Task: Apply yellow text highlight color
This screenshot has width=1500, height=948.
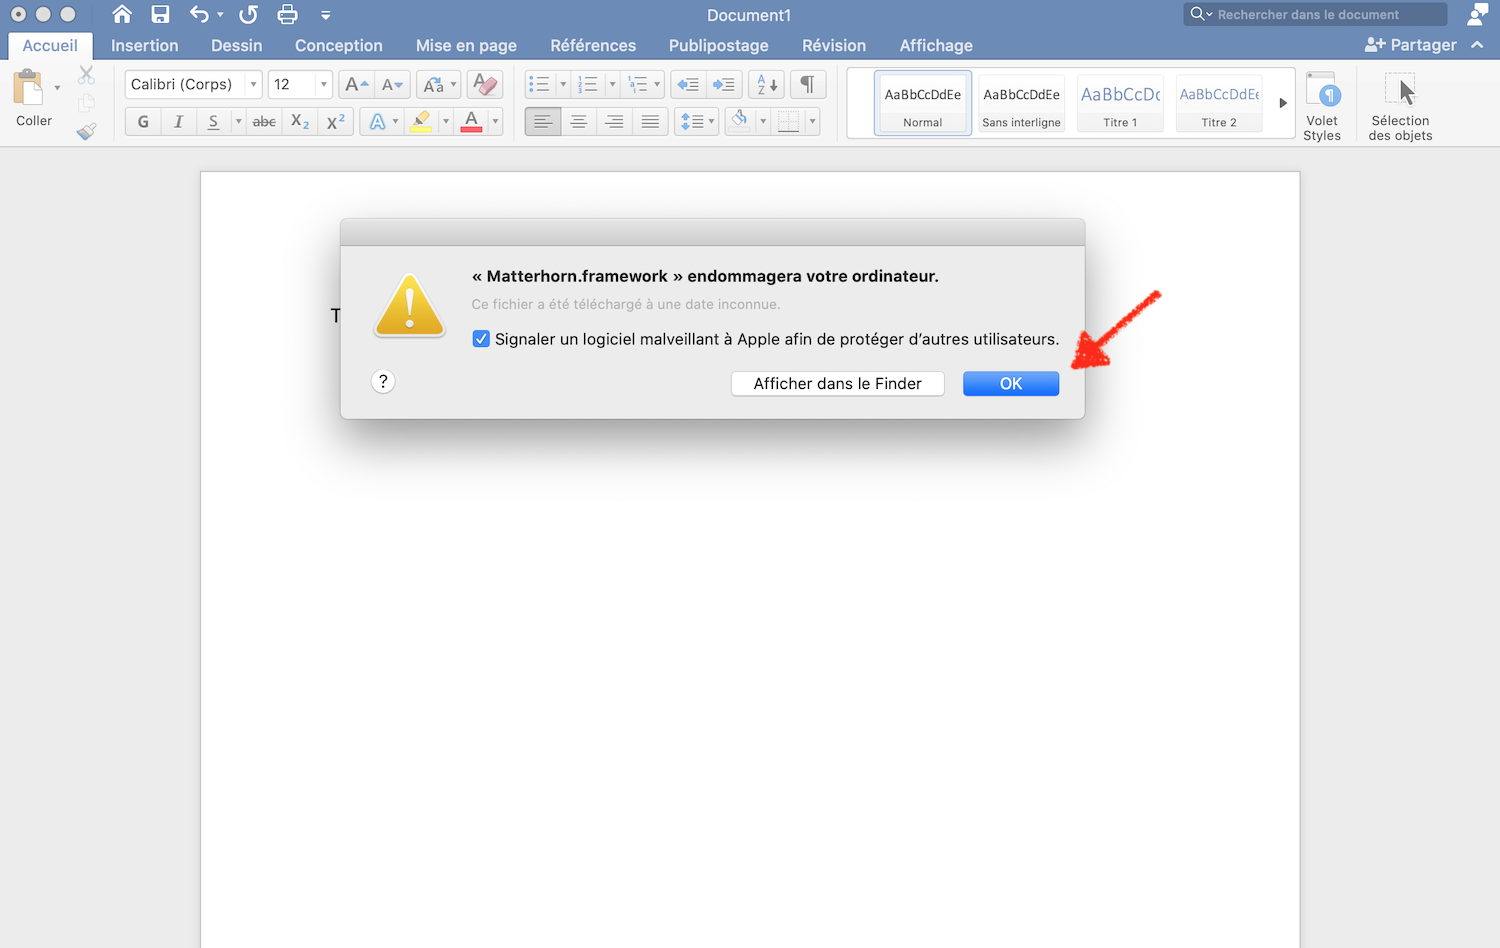Action: (422, 122)
